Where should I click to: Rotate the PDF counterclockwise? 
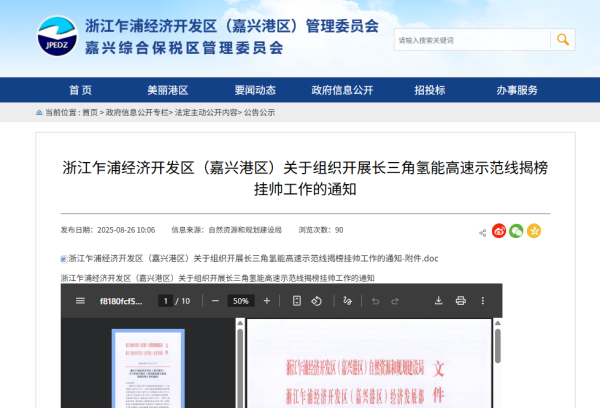pos(316,301)
